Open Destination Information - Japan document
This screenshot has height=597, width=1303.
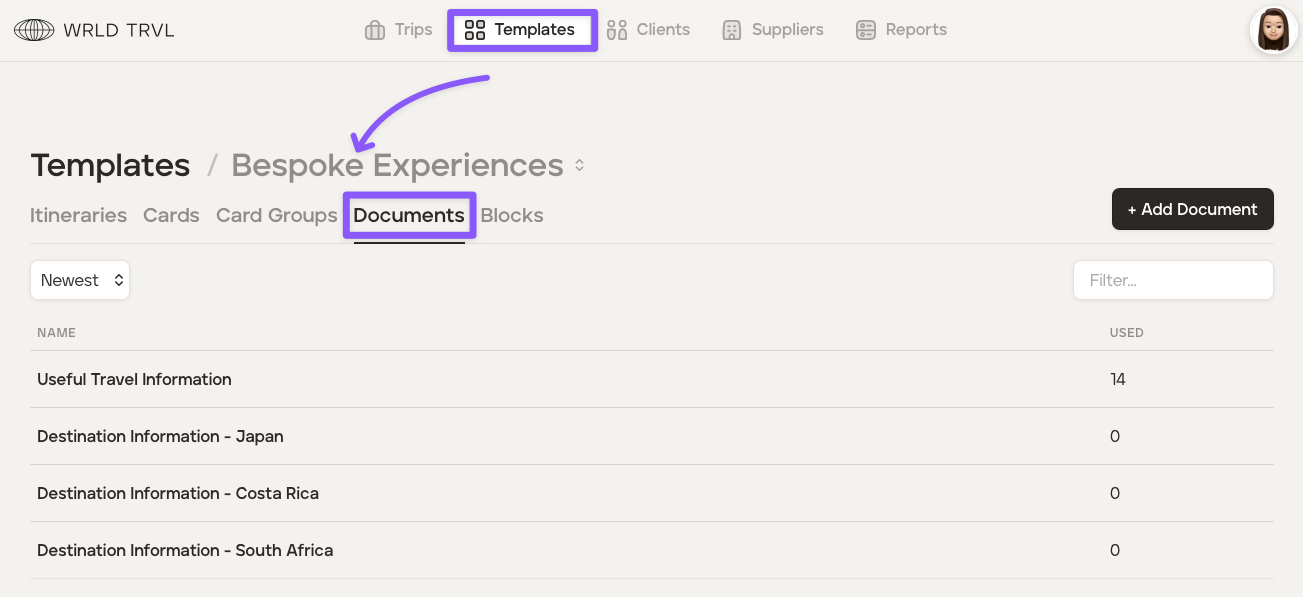point(160,436)
